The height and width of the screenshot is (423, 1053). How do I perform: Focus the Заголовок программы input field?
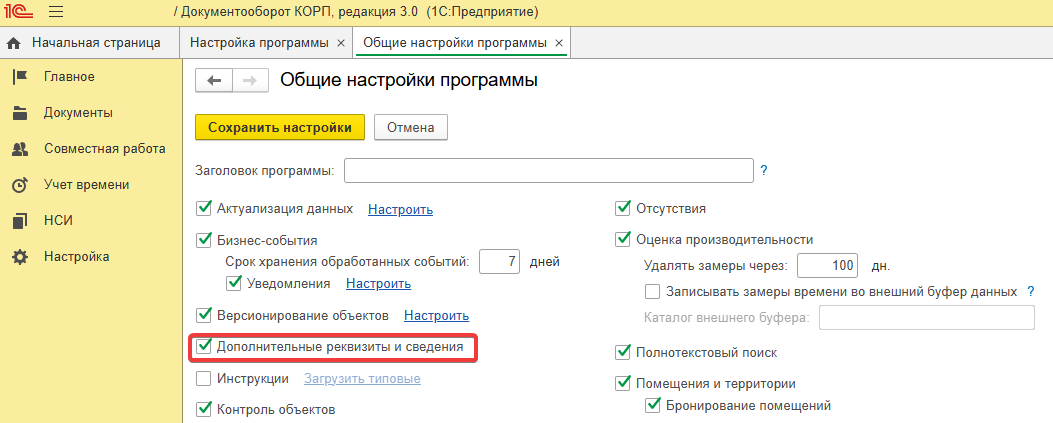click(549, 171)
